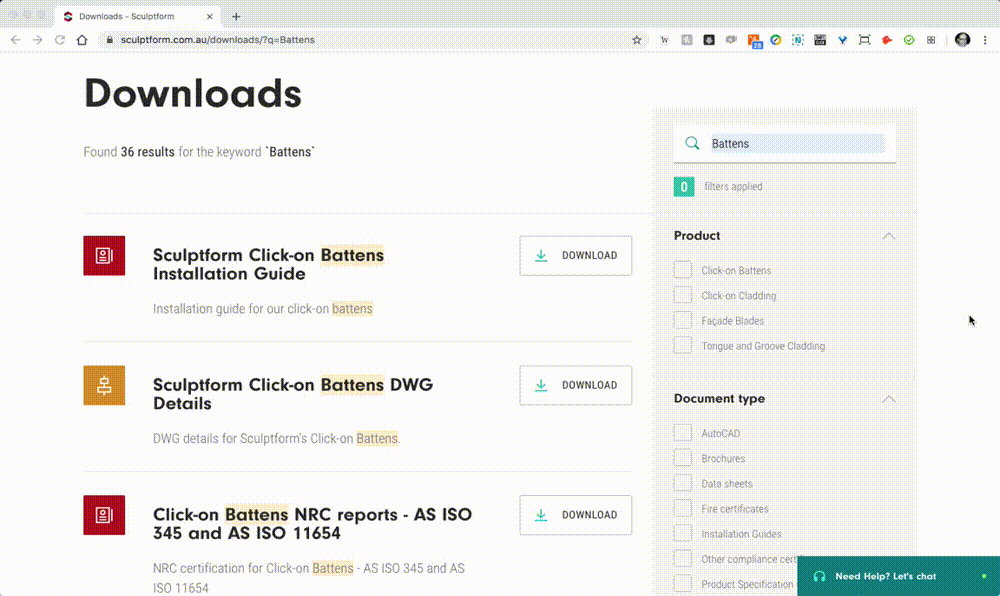Click orange DWG icon for Battens DWG Details
Viewport: 1000px width, 596px height.
104,385
